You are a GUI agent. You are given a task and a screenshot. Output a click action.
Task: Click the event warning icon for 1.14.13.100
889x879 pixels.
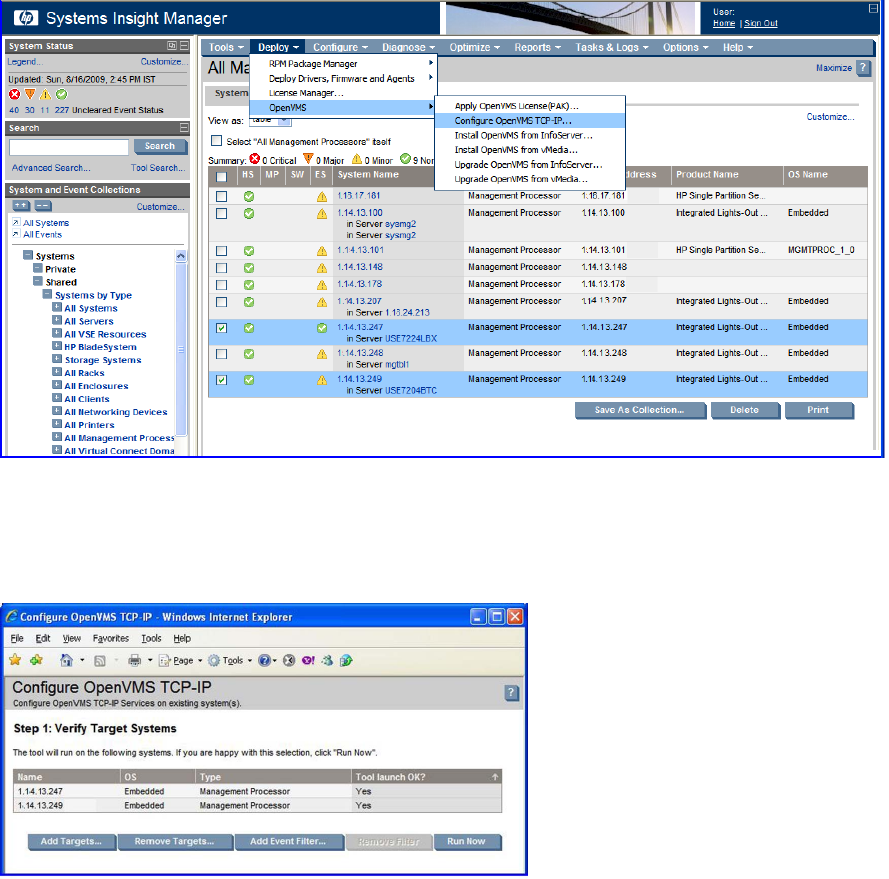point(322,214)
